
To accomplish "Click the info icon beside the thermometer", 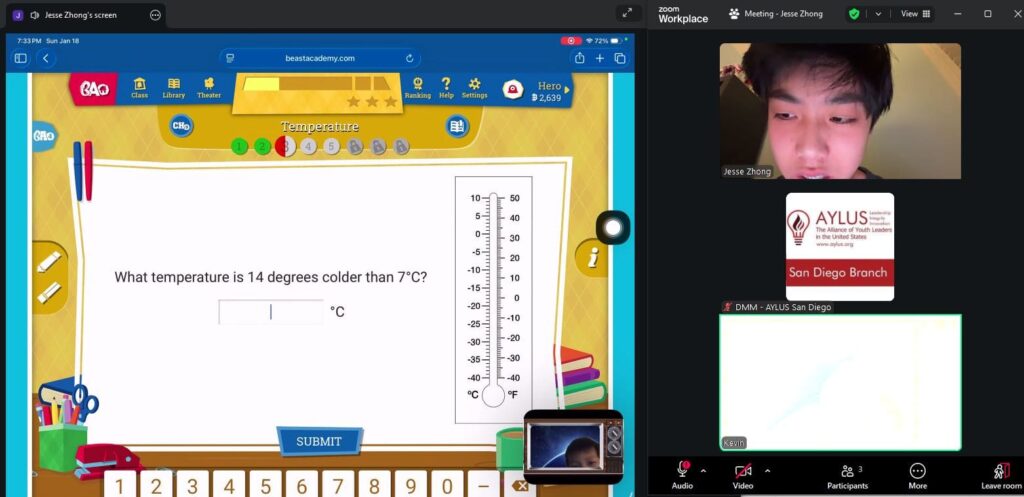I will click(593, 258).
